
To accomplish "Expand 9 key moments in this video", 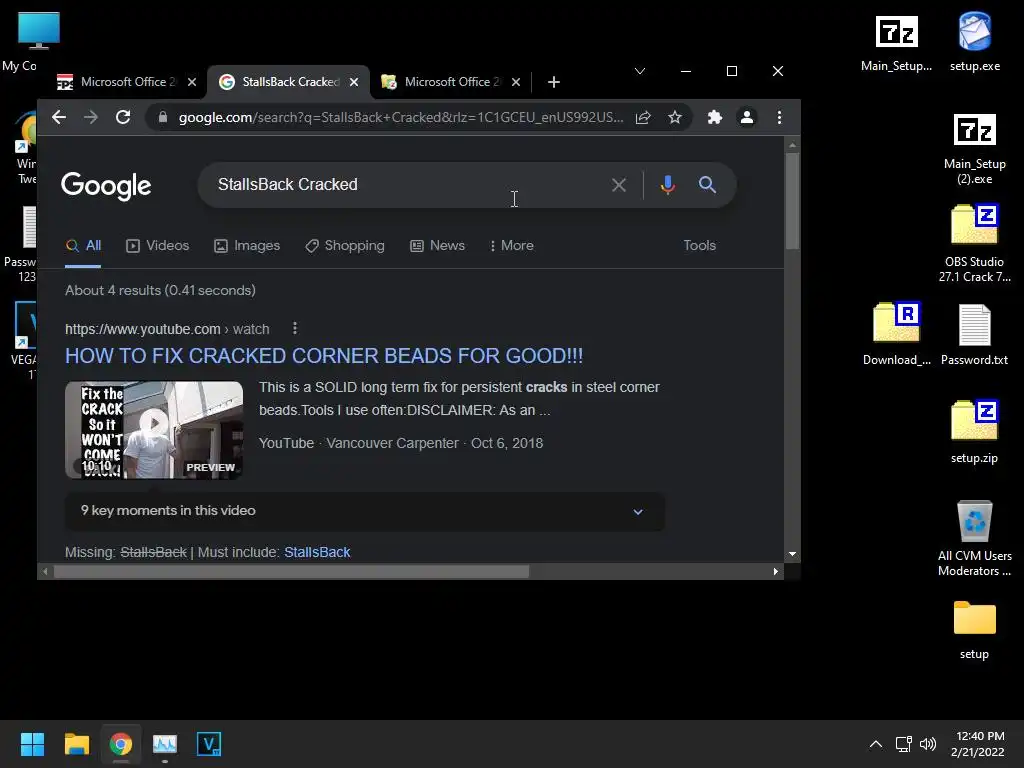I will [365, 511].
